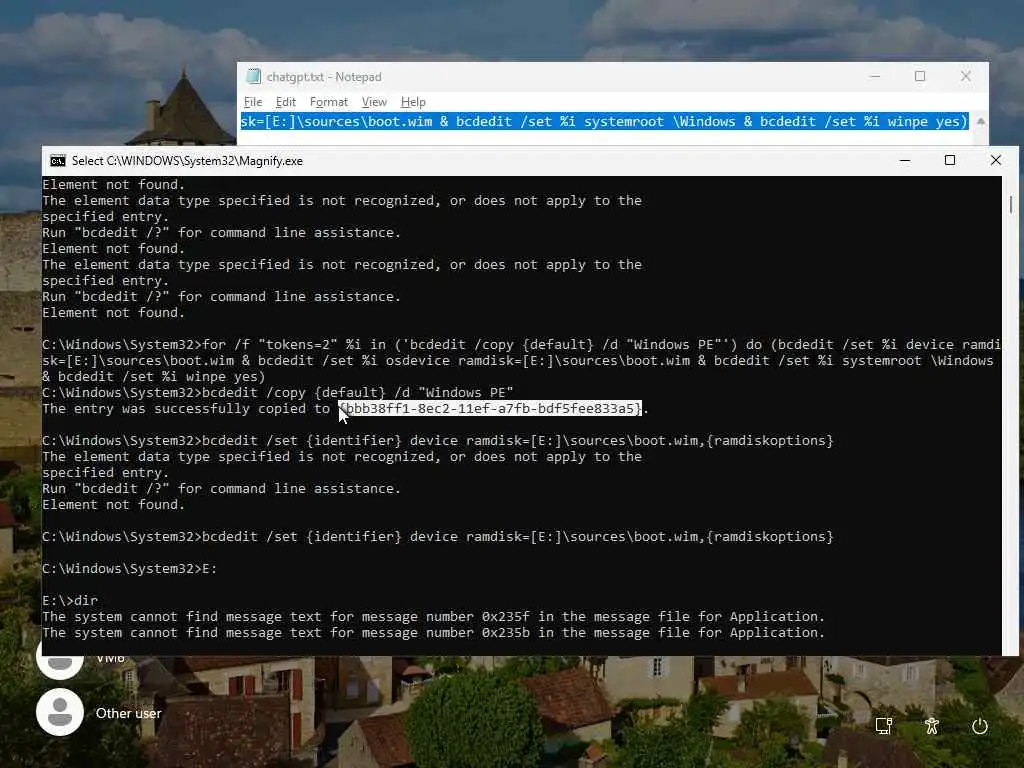The height and width of the screenshot is (768, 1024).
Task: Click the highlighted GUID bbb38ff1-8ec2-11ef-a7fb-bdf5fee833a5
Action: click(490, 409)
